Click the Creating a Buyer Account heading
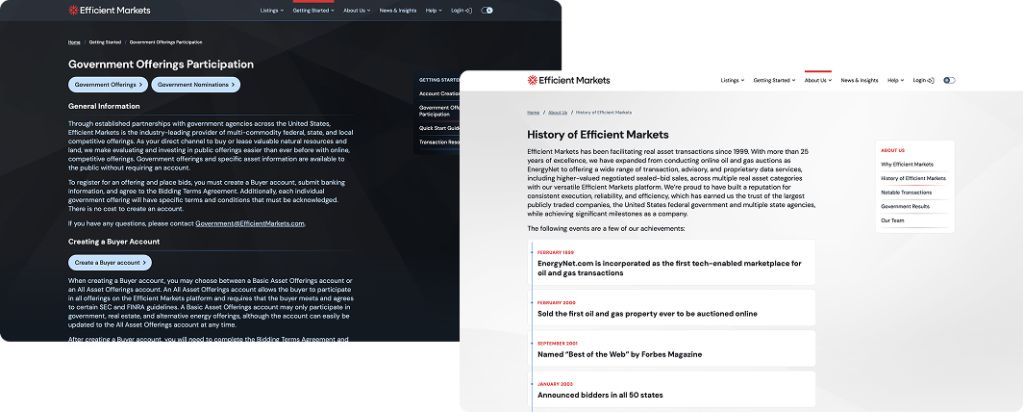This screenshot has width=1024, height=412. pyautogui.click(x=114, y=242)
